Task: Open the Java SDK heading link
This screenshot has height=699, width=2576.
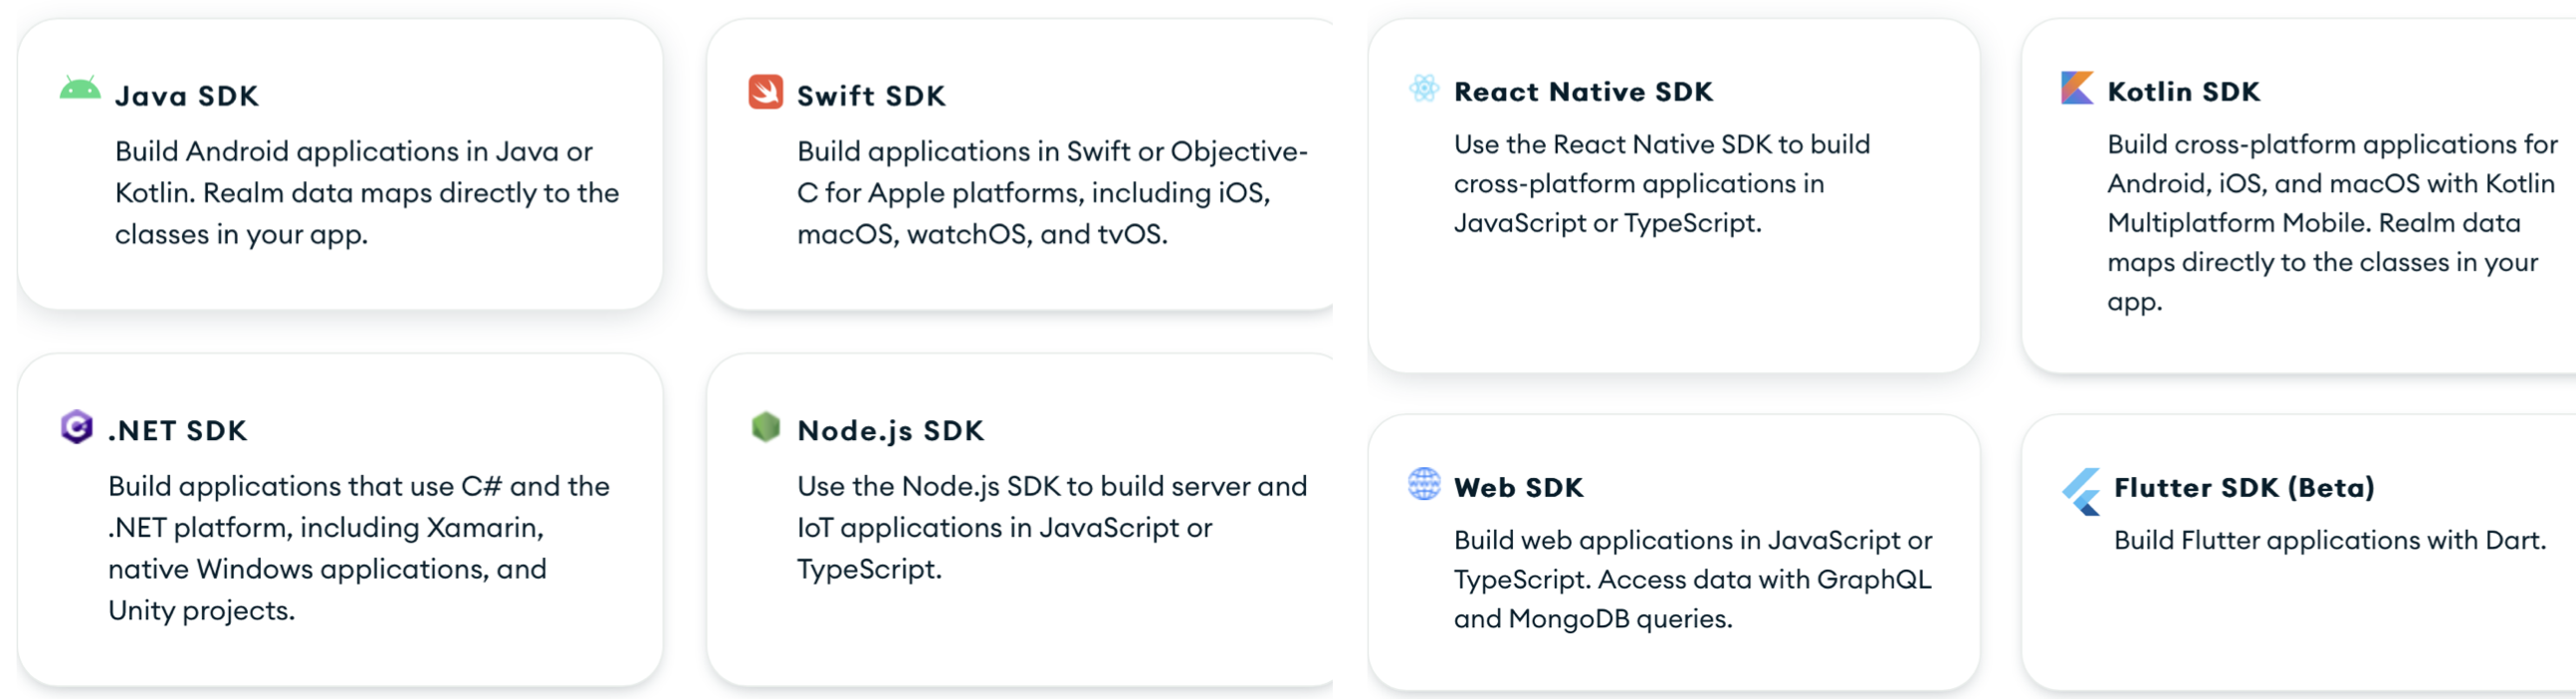Action: tap(187, 96)
